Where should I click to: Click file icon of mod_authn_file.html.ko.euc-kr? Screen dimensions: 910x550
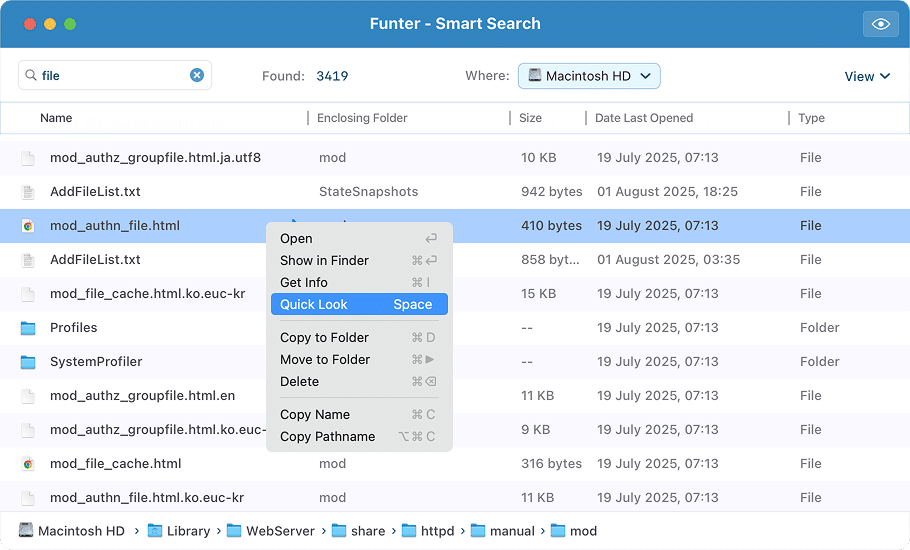[28, 498]
